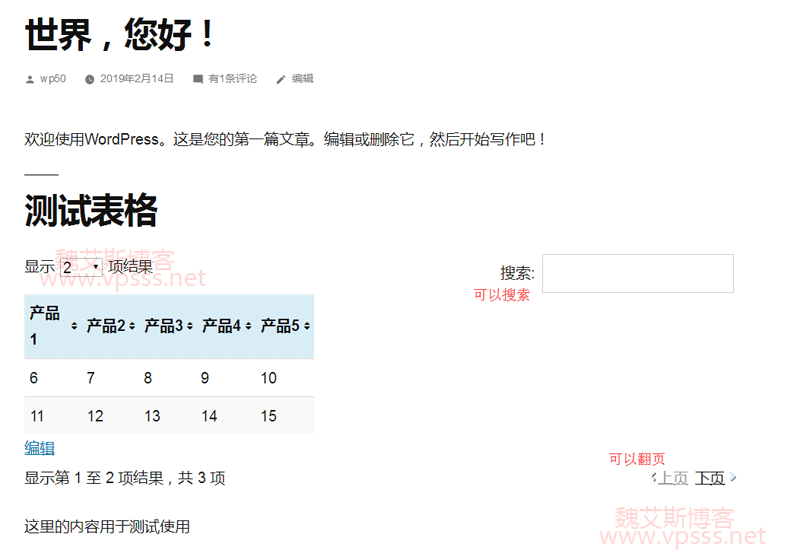This screenshot has width=800, height=550.
Task: Click the 产品4 column header text
Action: 221,326
